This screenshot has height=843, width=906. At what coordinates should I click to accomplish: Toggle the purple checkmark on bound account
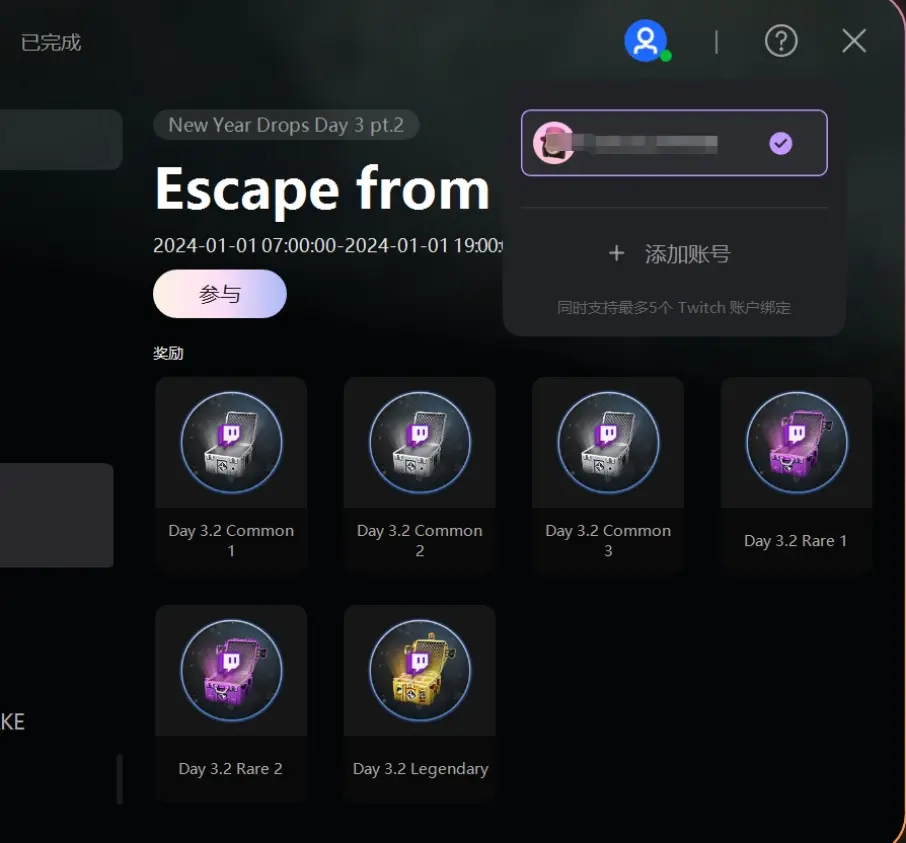click(x=781, y=143)
